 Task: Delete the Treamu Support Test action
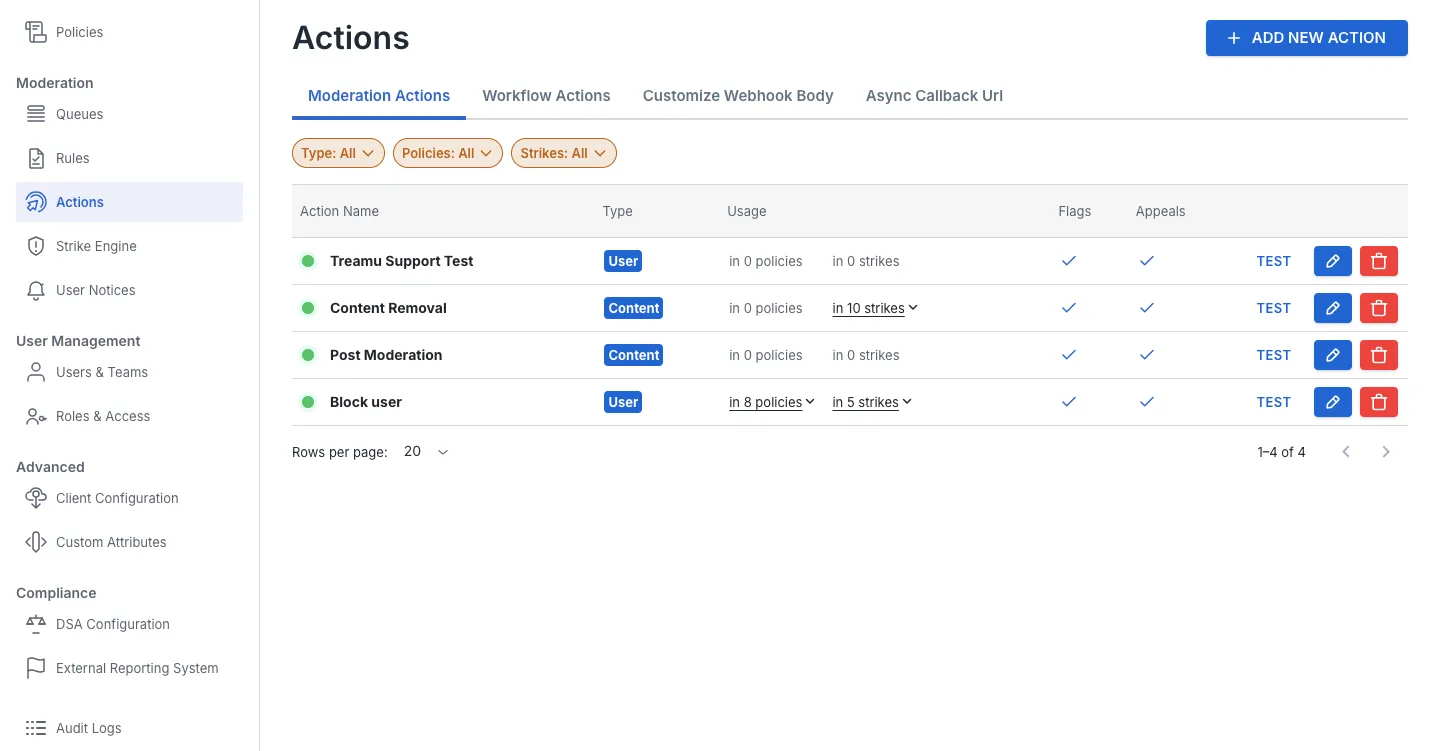point(1379,261)
